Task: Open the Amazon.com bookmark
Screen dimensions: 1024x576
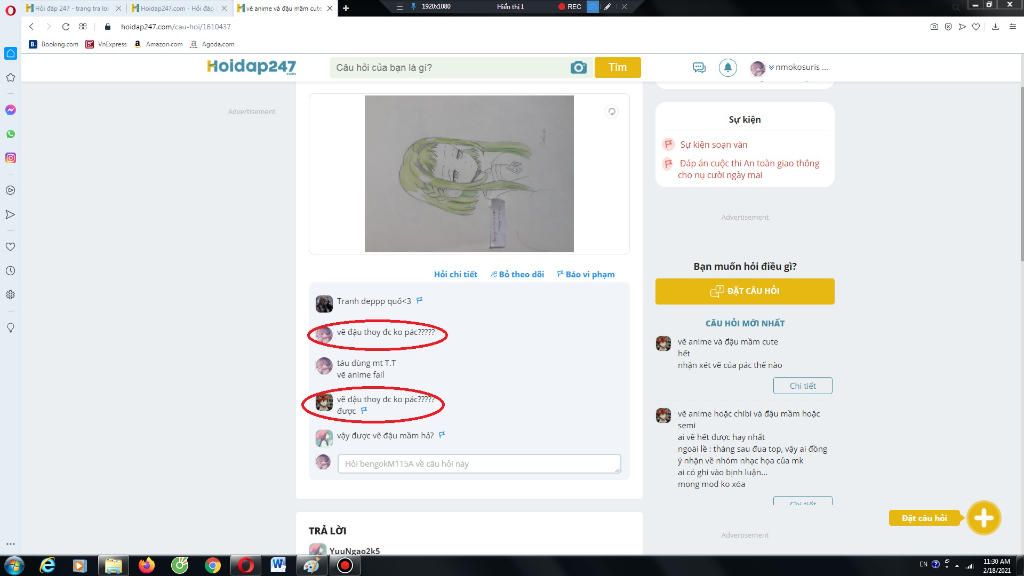Action: (158, 44)
